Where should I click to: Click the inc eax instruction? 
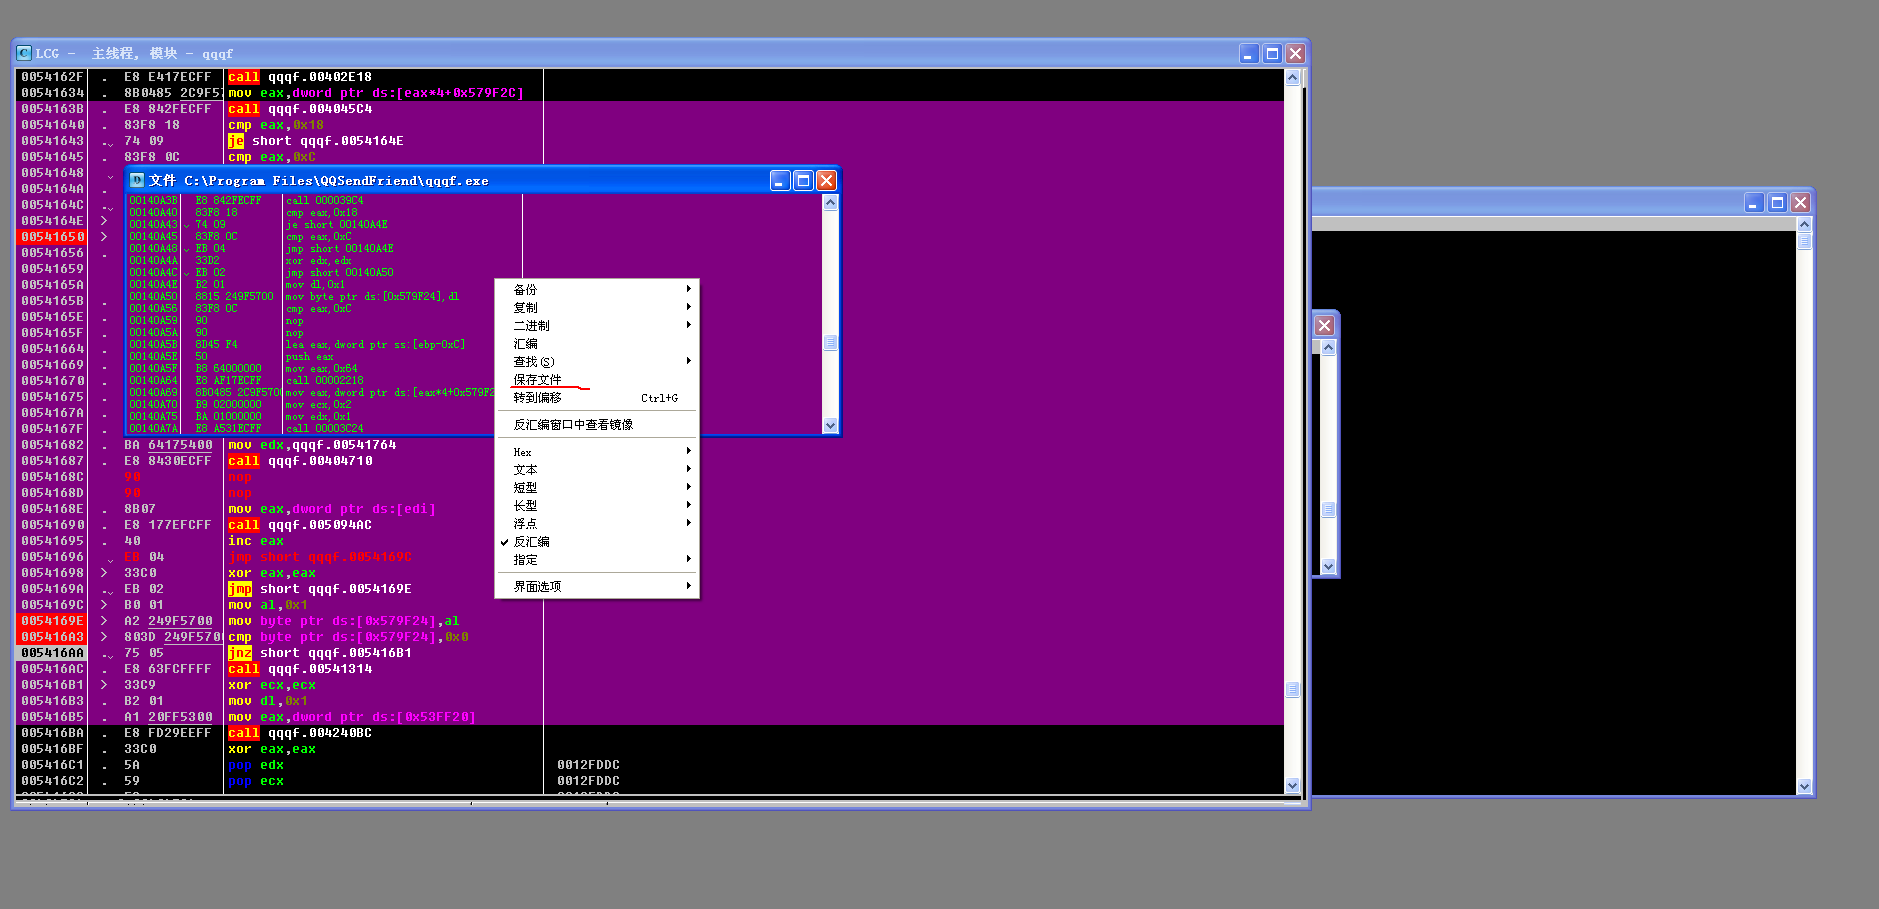click(256, 541)
